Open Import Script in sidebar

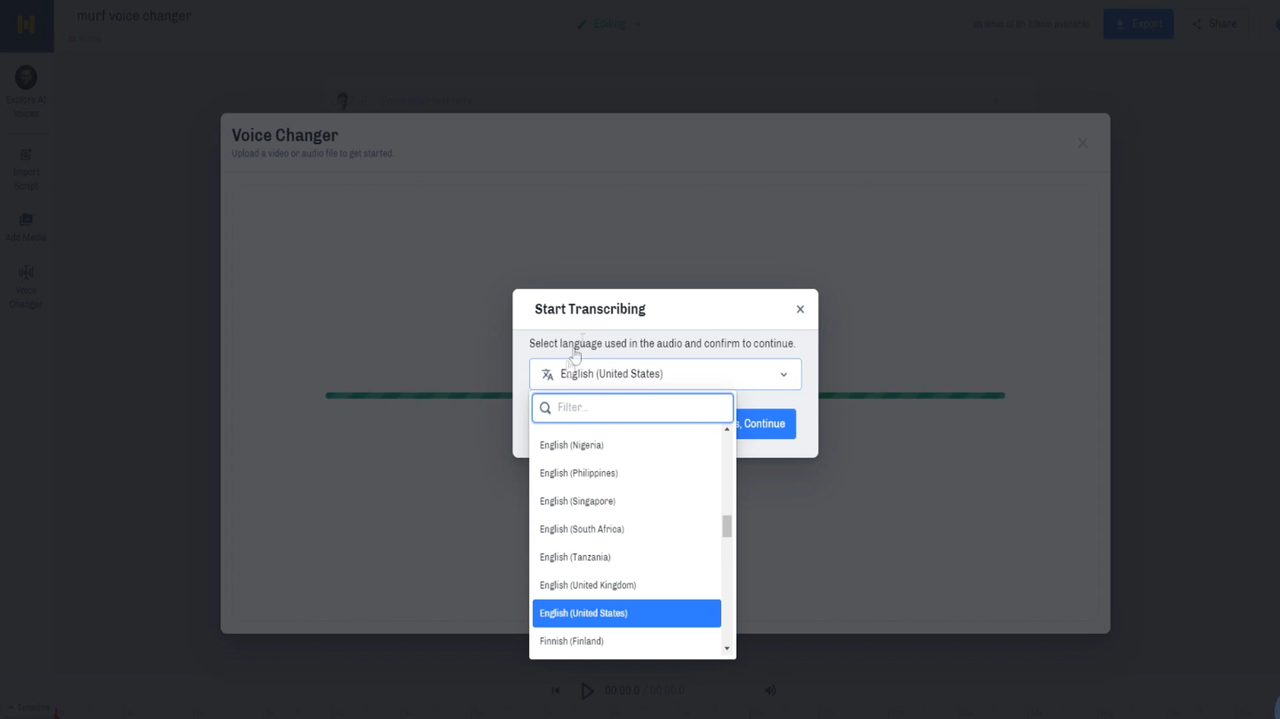pyautogui.click(x=26, y=169)
